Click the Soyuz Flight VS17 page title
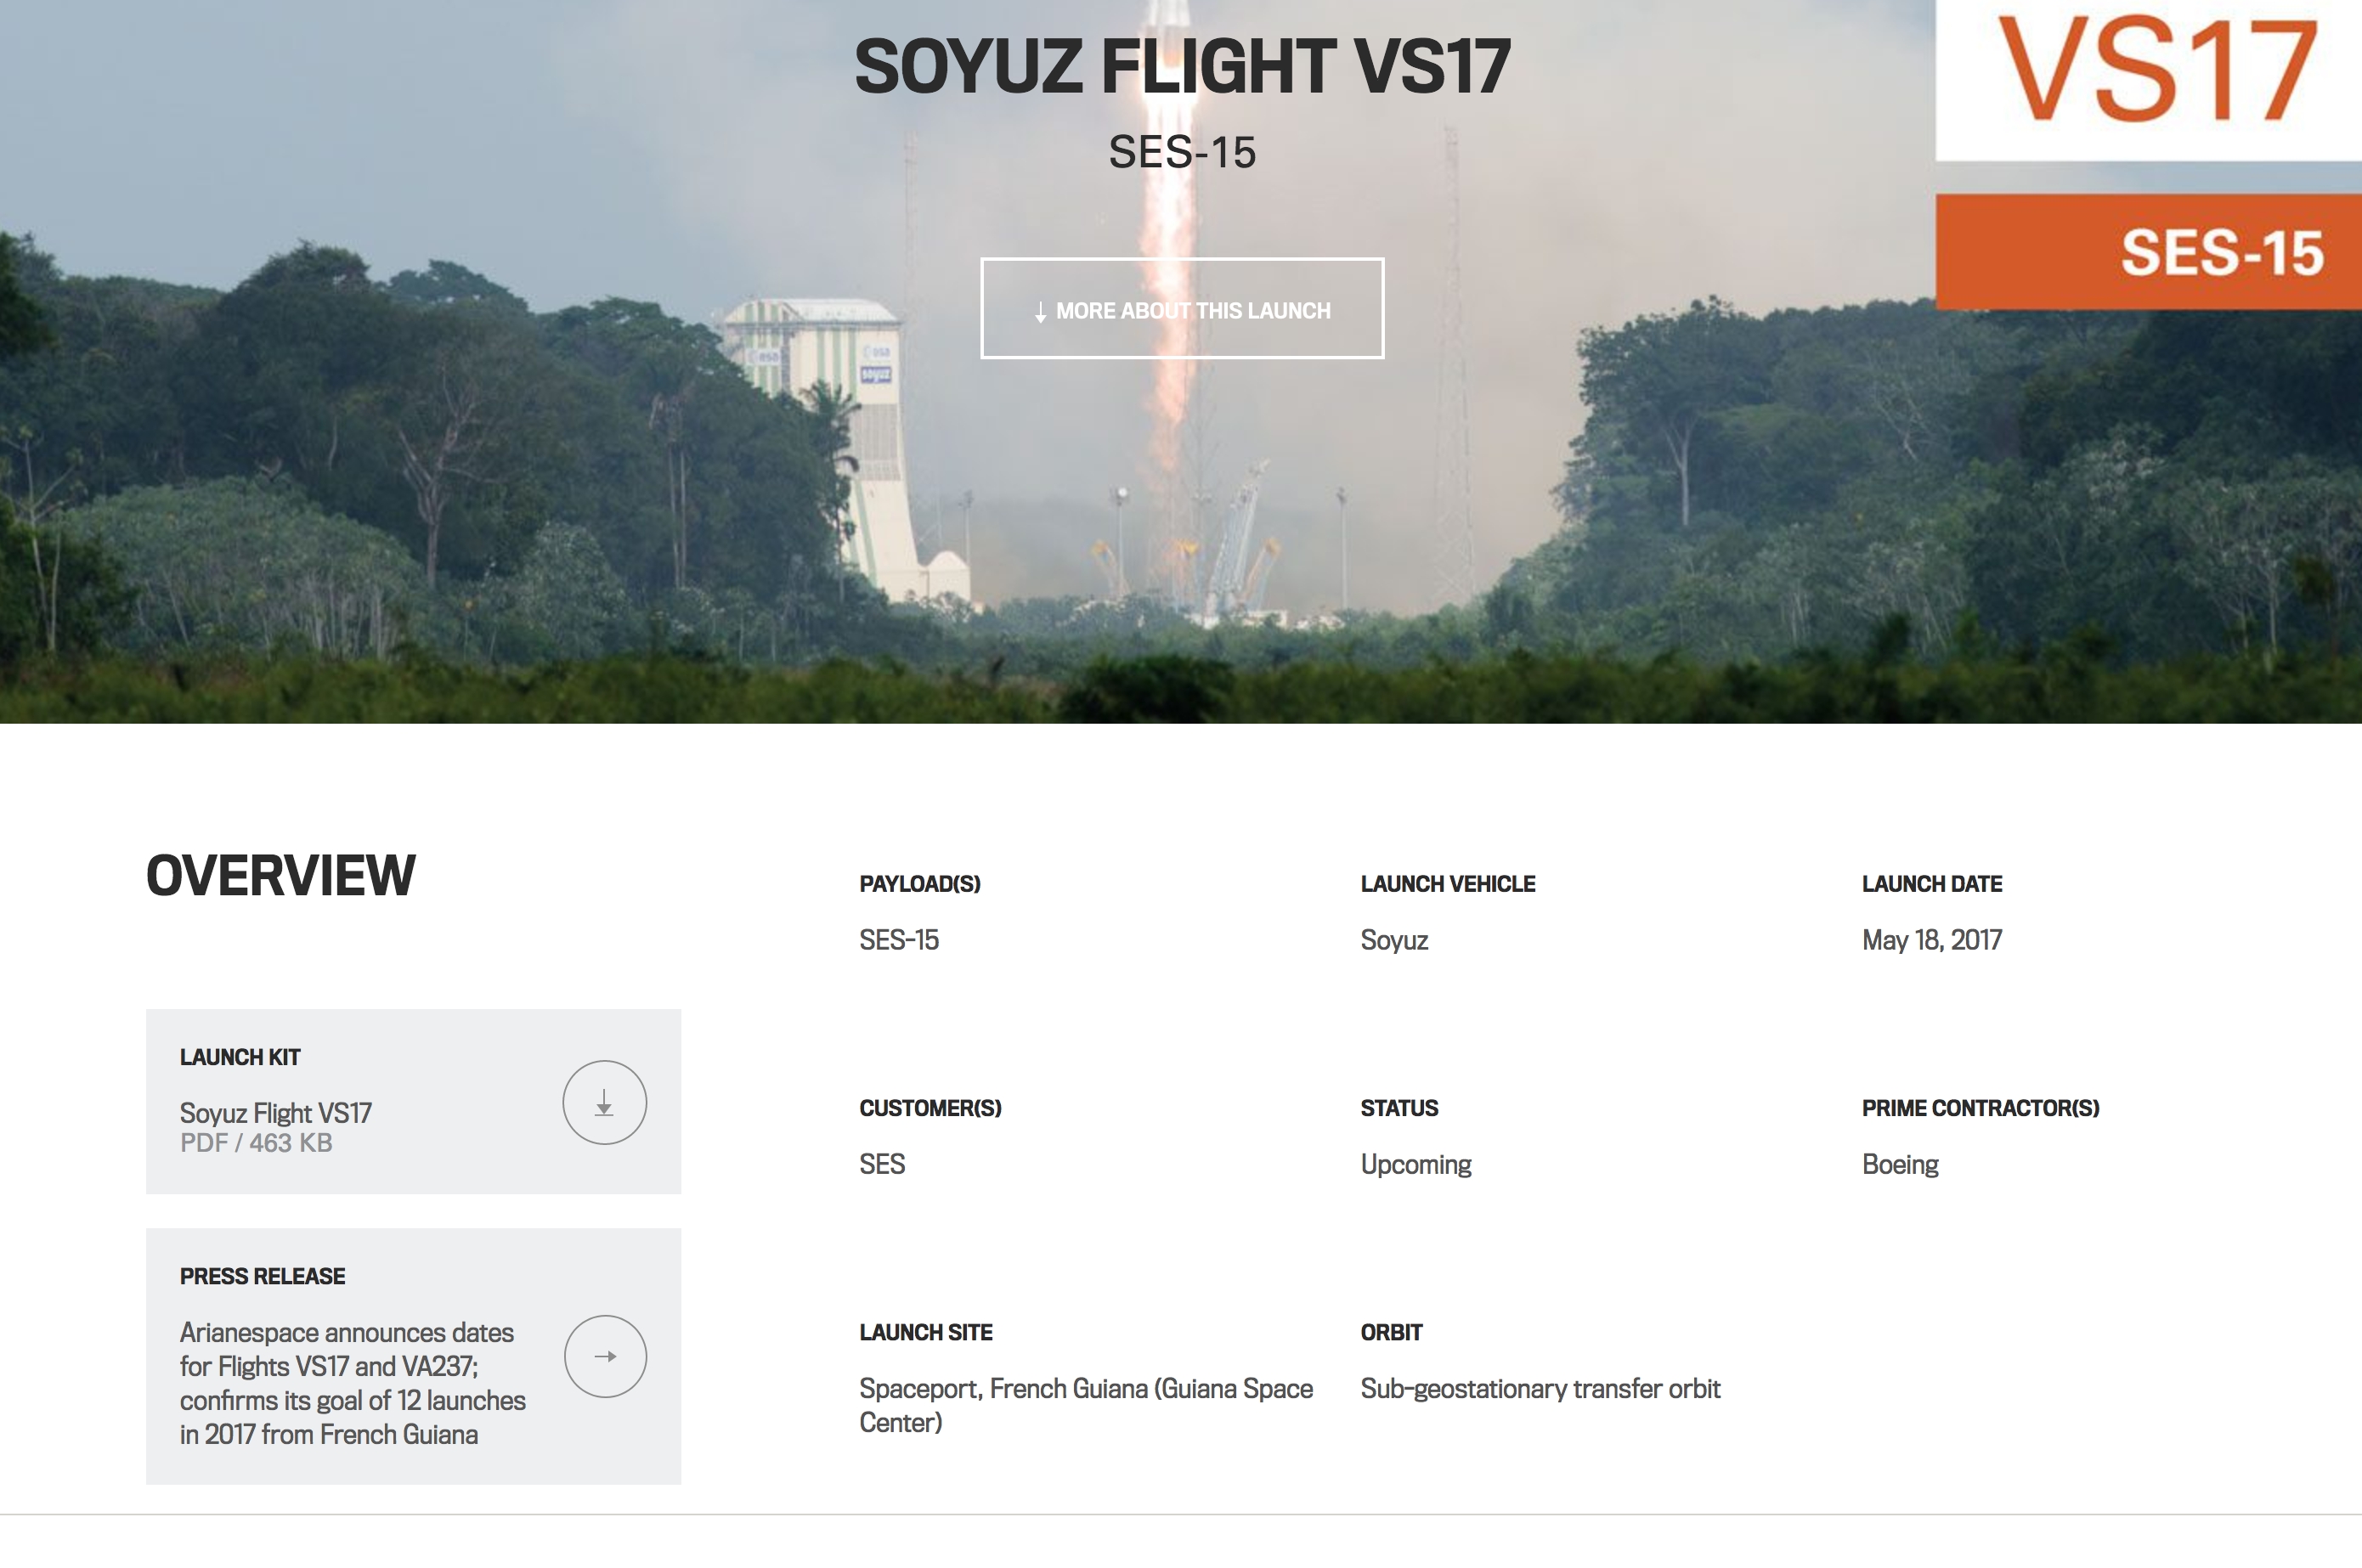 click(x=1181, y=67)
